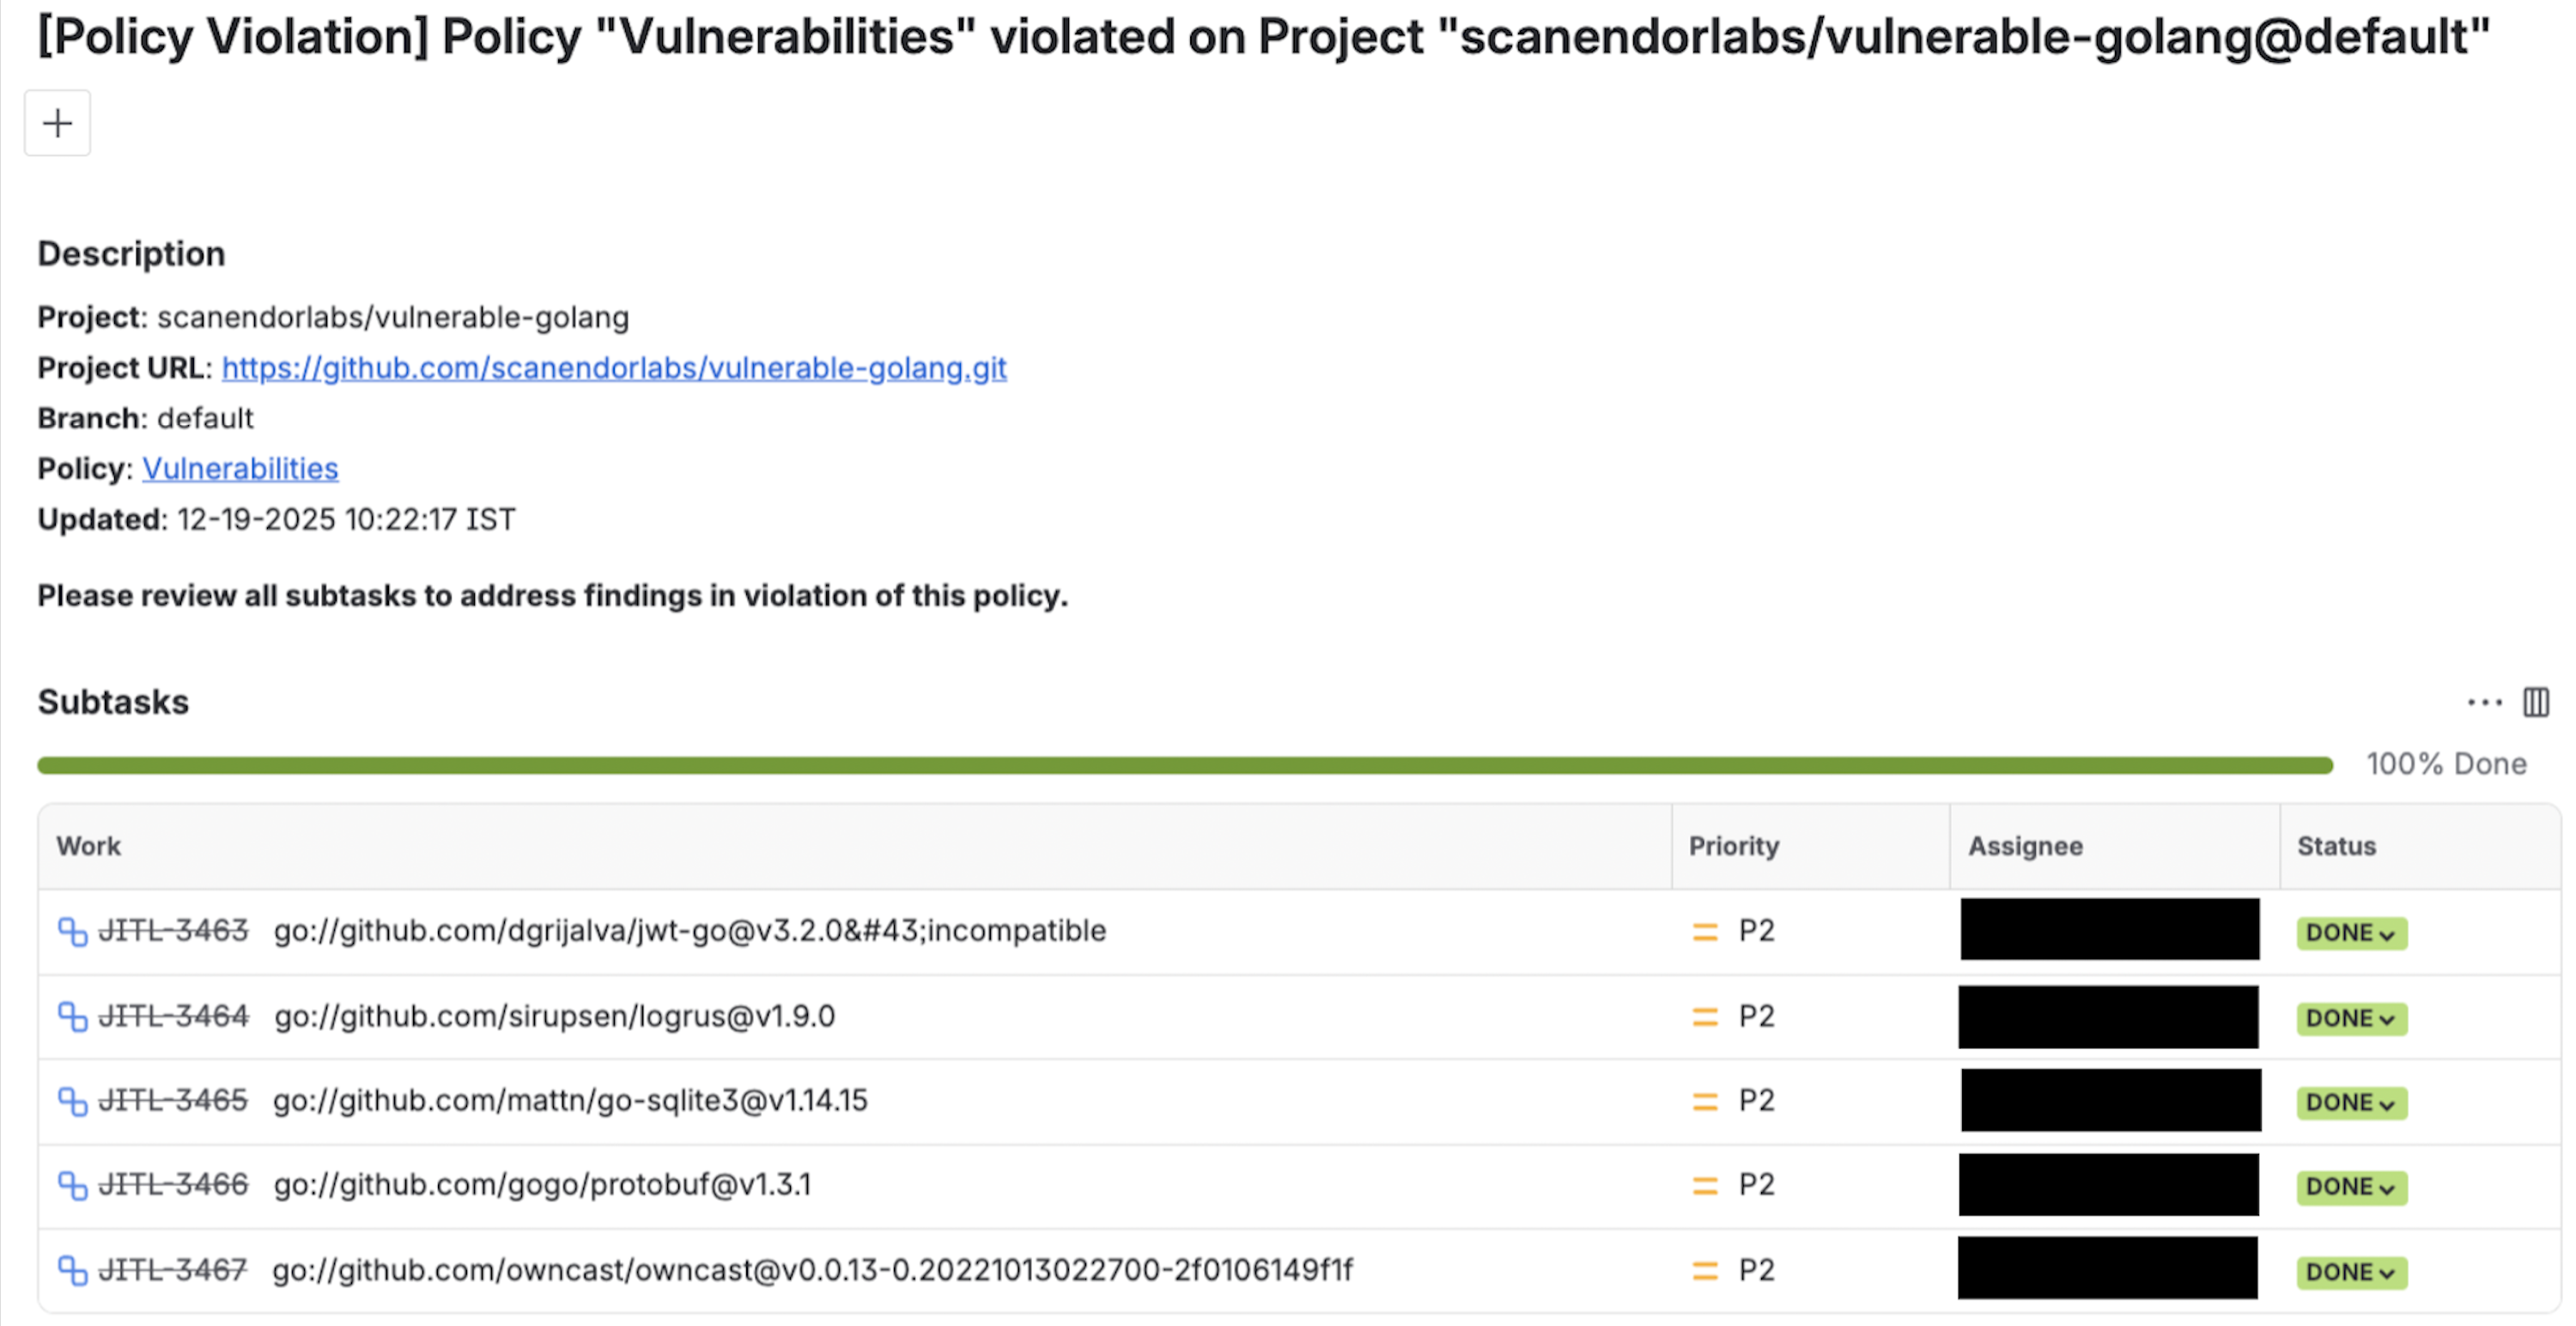Expand DONE status dropdown for logrus subtask
The width and height of the screenshot is (2576, 1326).
click(2350, 1018)
